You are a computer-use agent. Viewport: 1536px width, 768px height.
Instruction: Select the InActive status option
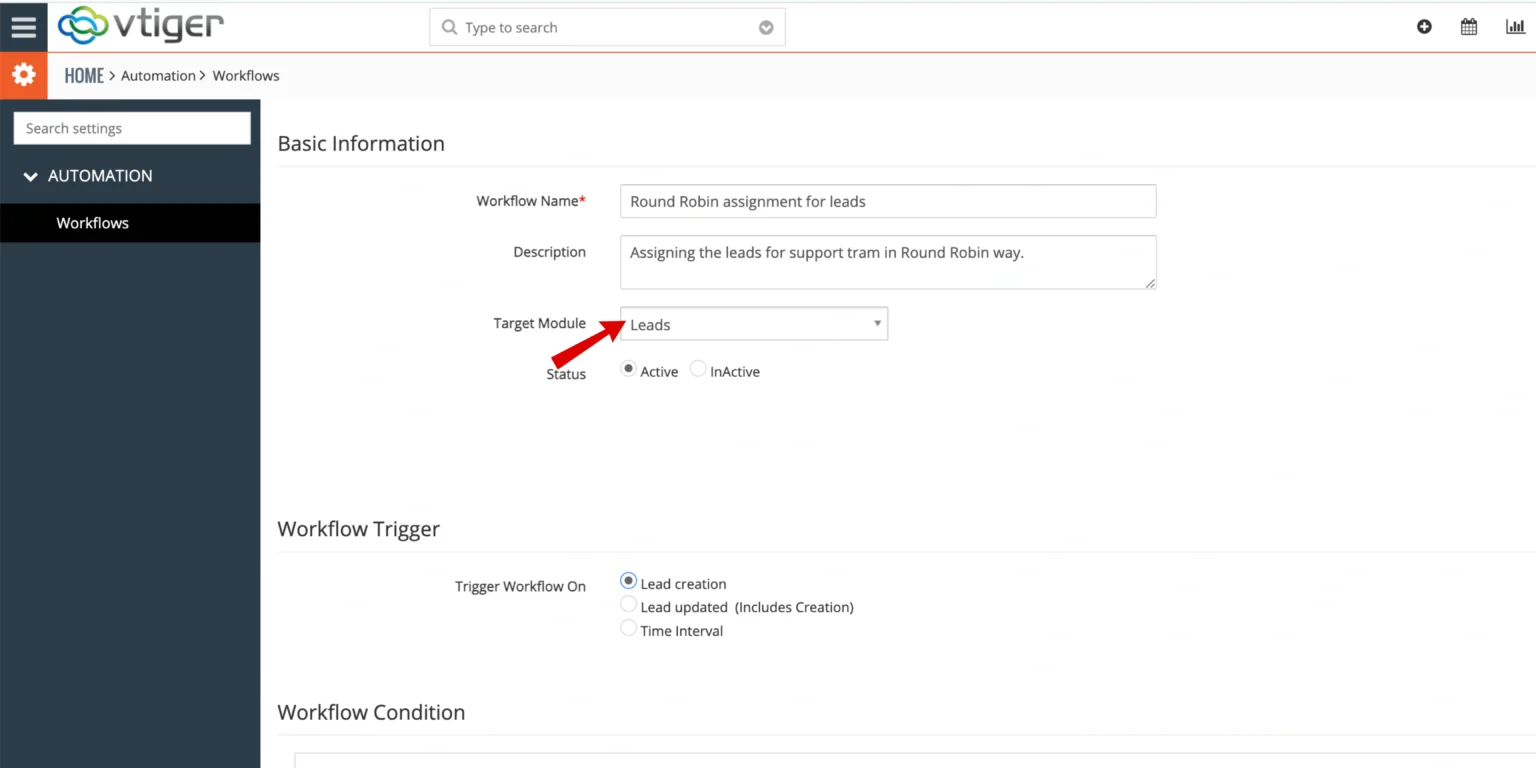point(697,369)
